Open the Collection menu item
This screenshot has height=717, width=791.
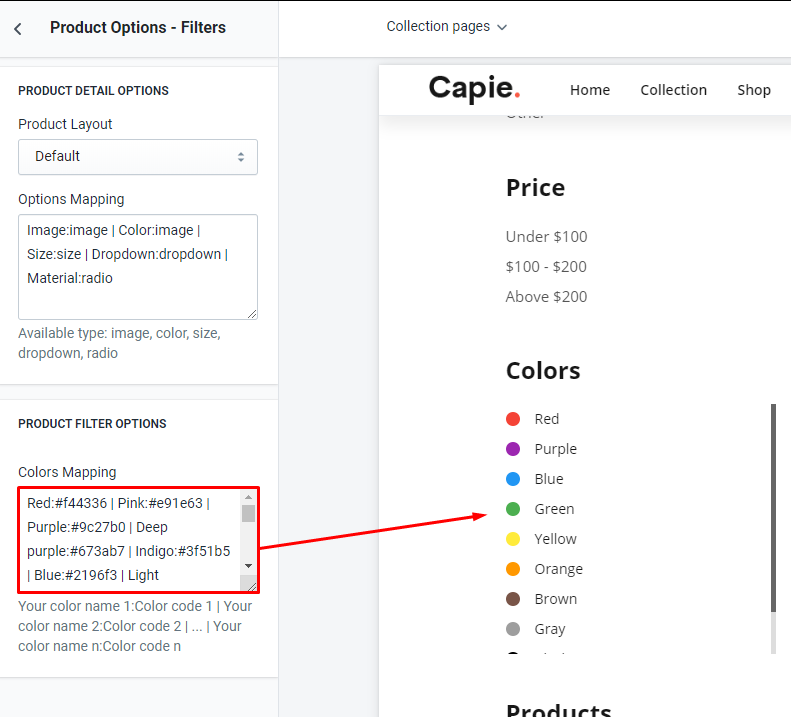coord(673,90)
